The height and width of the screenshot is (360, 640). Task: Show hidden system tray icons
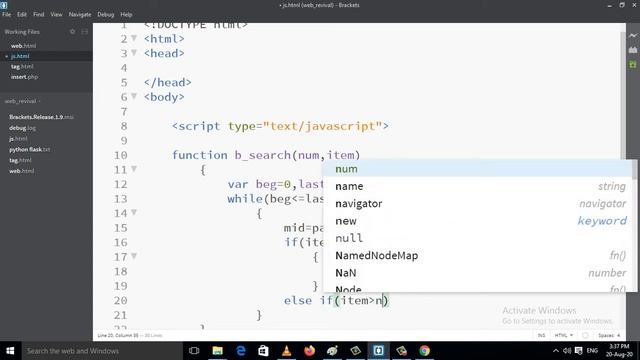tap(556, 351)
